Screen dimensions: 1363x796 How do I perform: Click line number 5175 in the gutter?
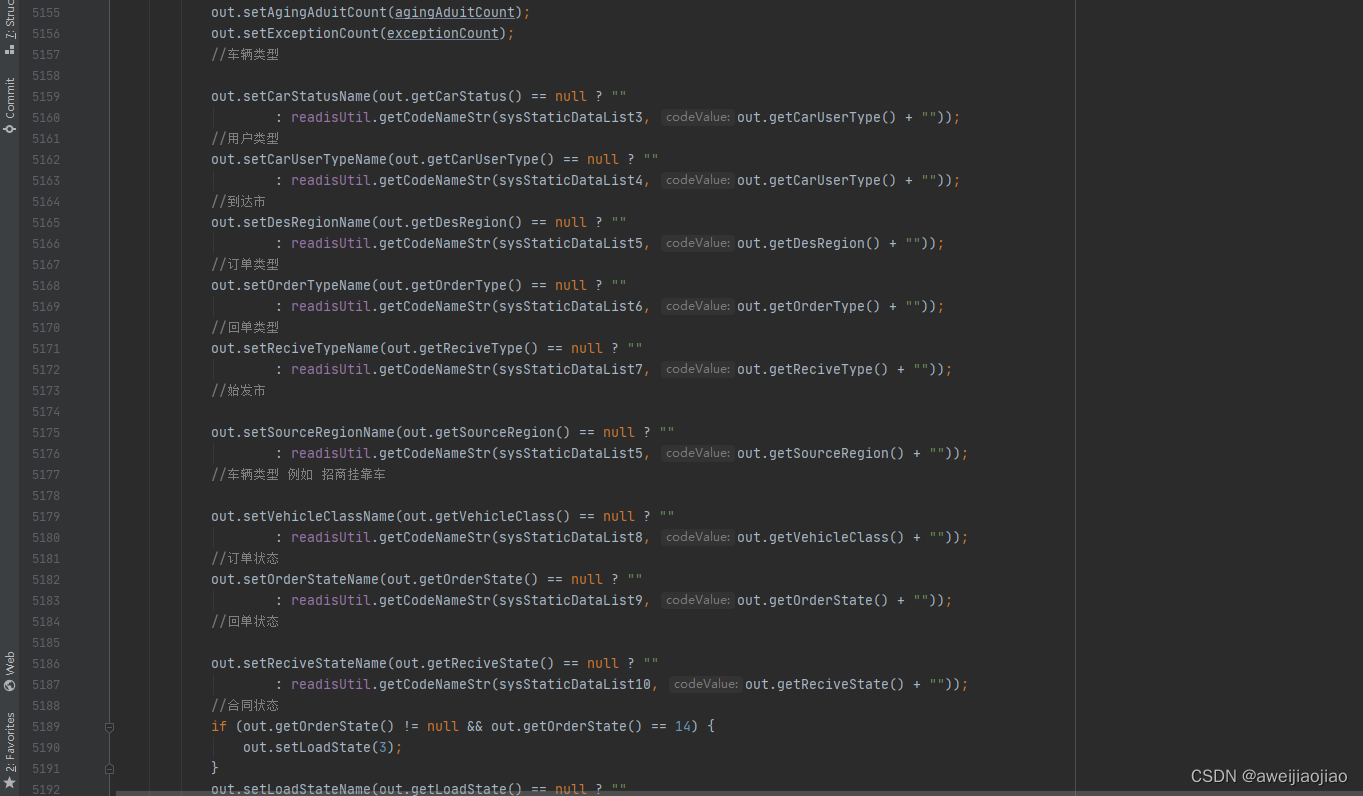[46, 433]
